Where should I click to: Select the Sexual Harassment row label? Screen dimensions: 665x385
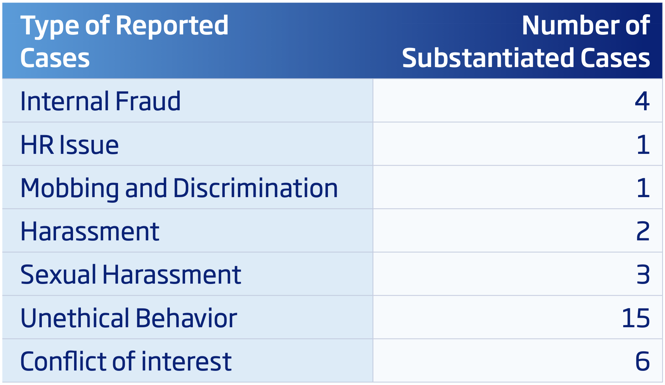click(131, 275)
